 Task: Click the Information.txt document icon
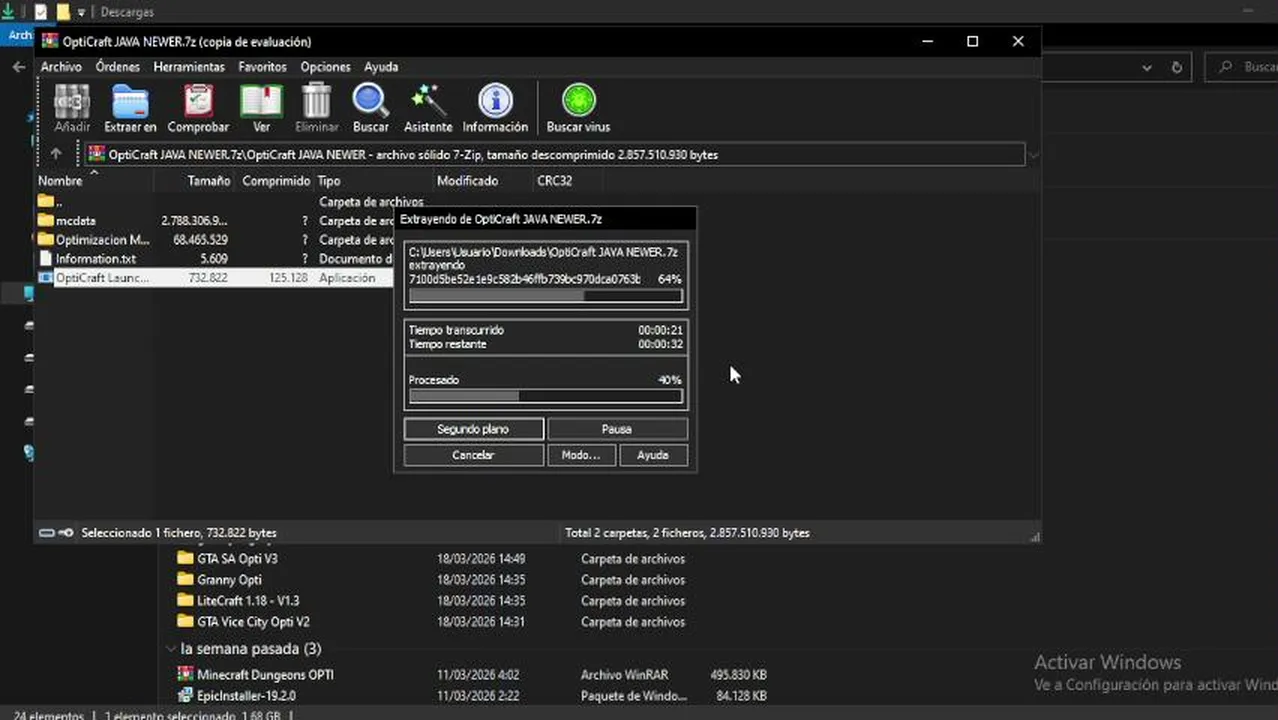pos(45,258)
